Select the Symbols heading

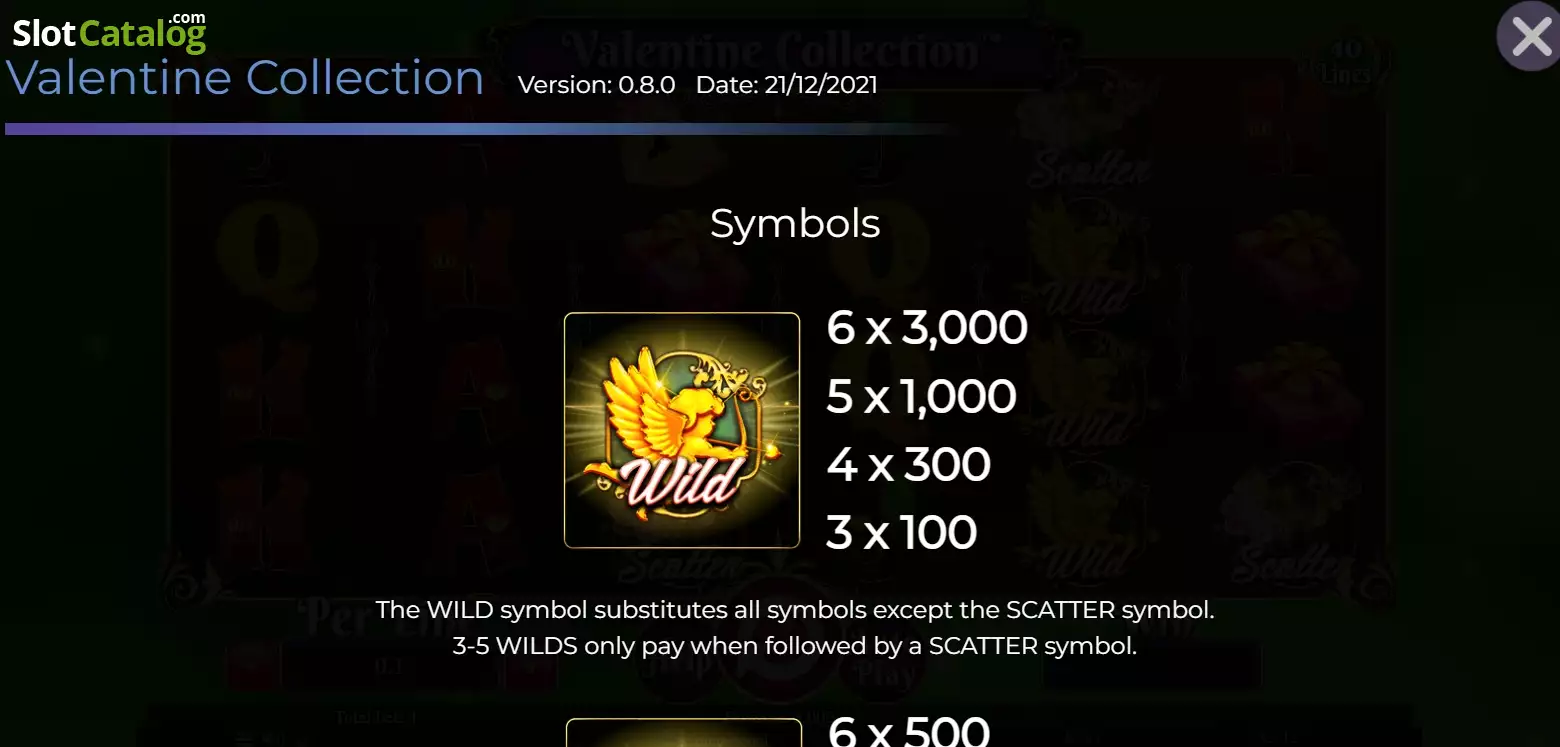point(795,223)
